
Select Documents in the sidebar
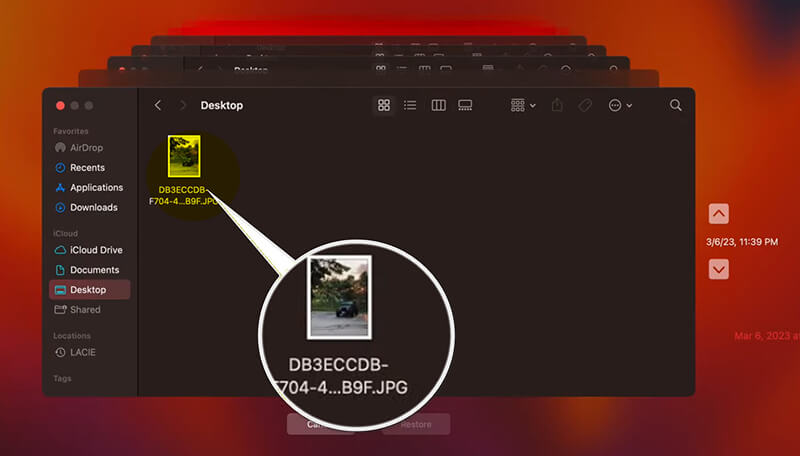point(87,270)
